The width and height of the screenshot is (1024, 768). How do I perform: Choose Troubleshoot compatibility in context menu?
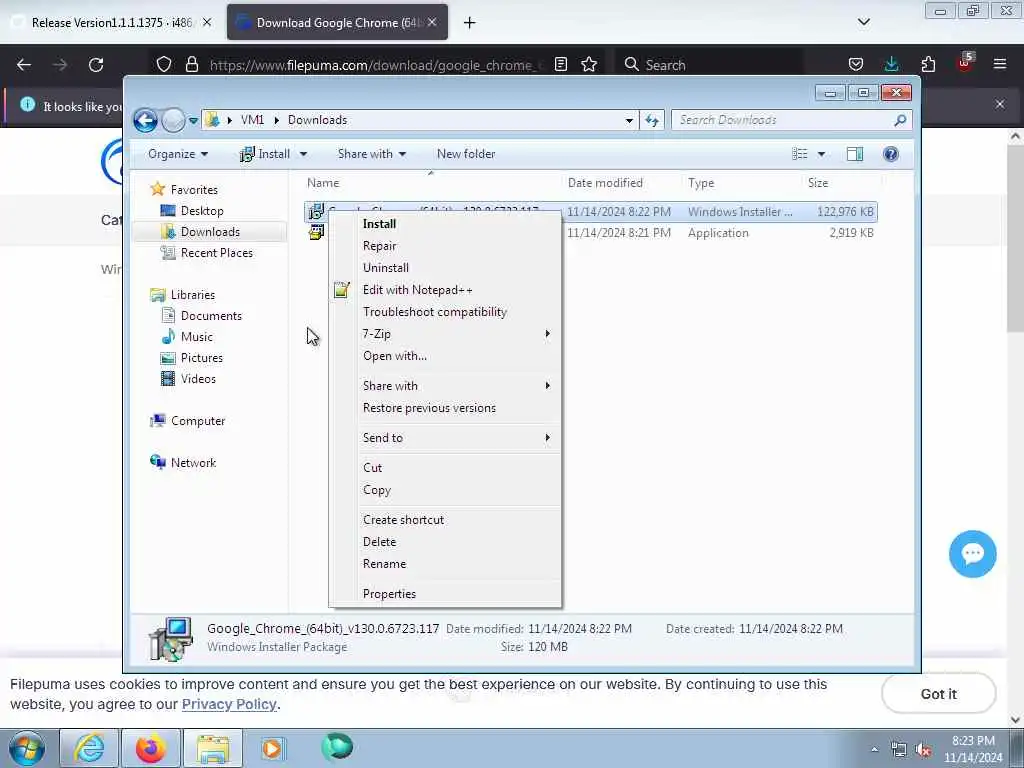coord(445,312)
